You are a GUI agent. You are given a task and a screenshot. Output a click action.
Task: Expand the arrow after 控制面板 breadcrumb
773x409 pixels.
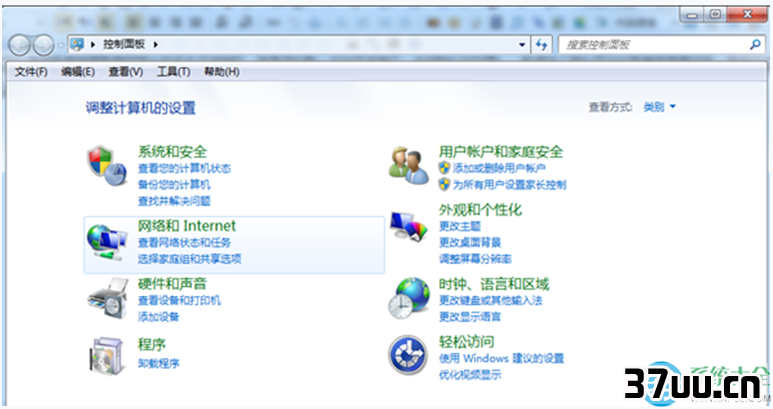[x=156, y=44]
